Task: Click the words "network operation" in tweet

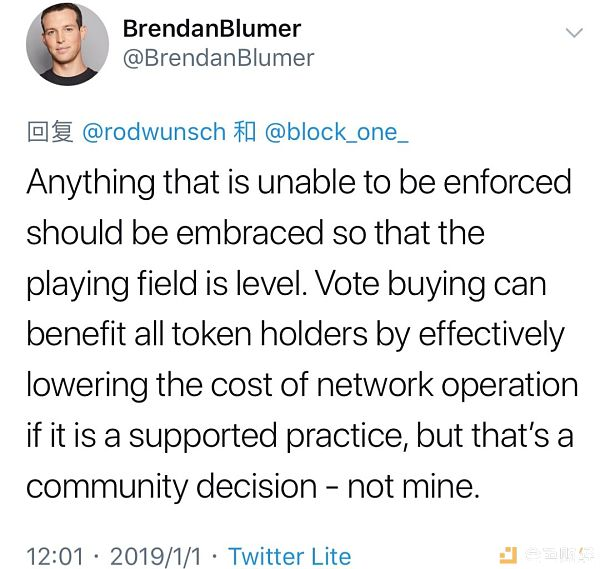Action: tap(447, 385)
